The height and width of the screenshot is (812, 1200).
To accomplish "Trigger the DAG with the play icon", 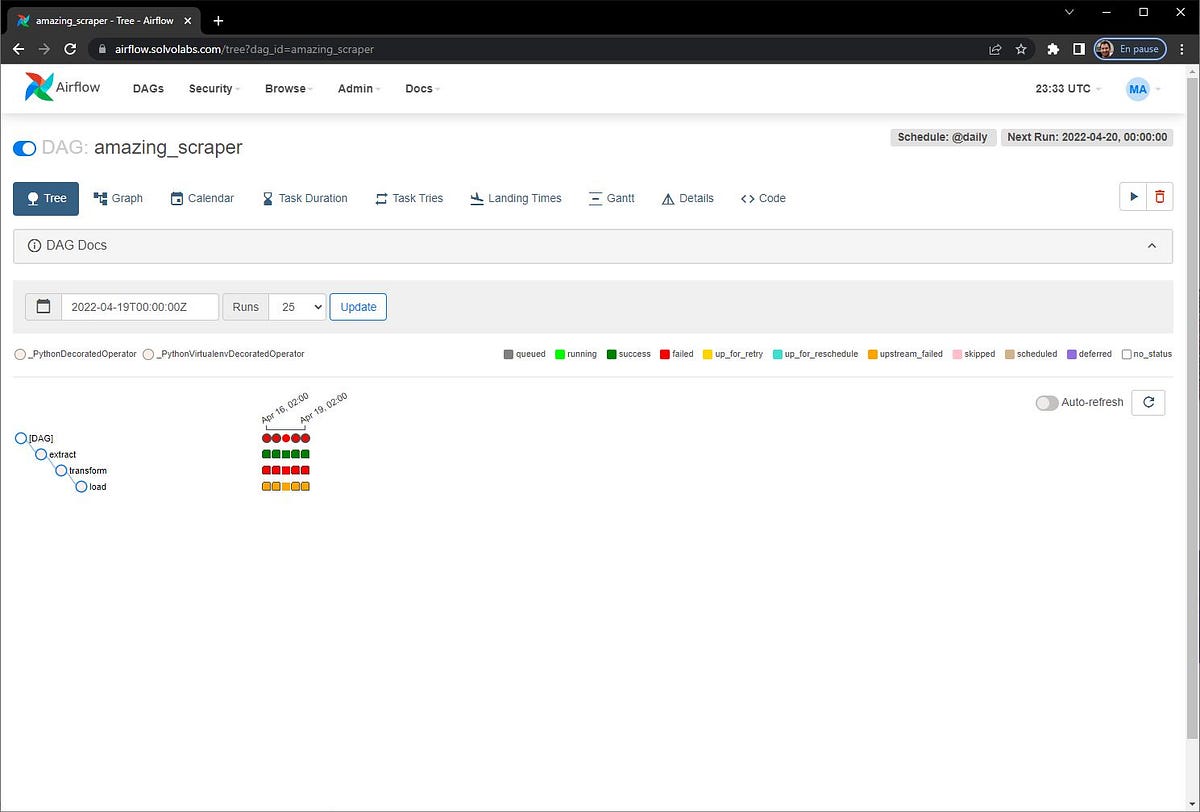I will pos(1134,196).
